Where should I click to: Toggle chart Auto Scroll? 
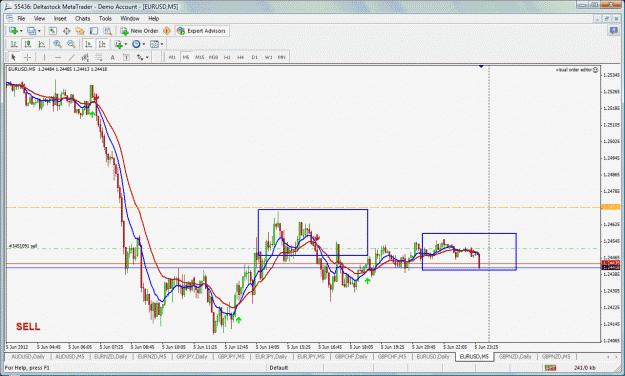pyautogui.click(x=88, y=44)
